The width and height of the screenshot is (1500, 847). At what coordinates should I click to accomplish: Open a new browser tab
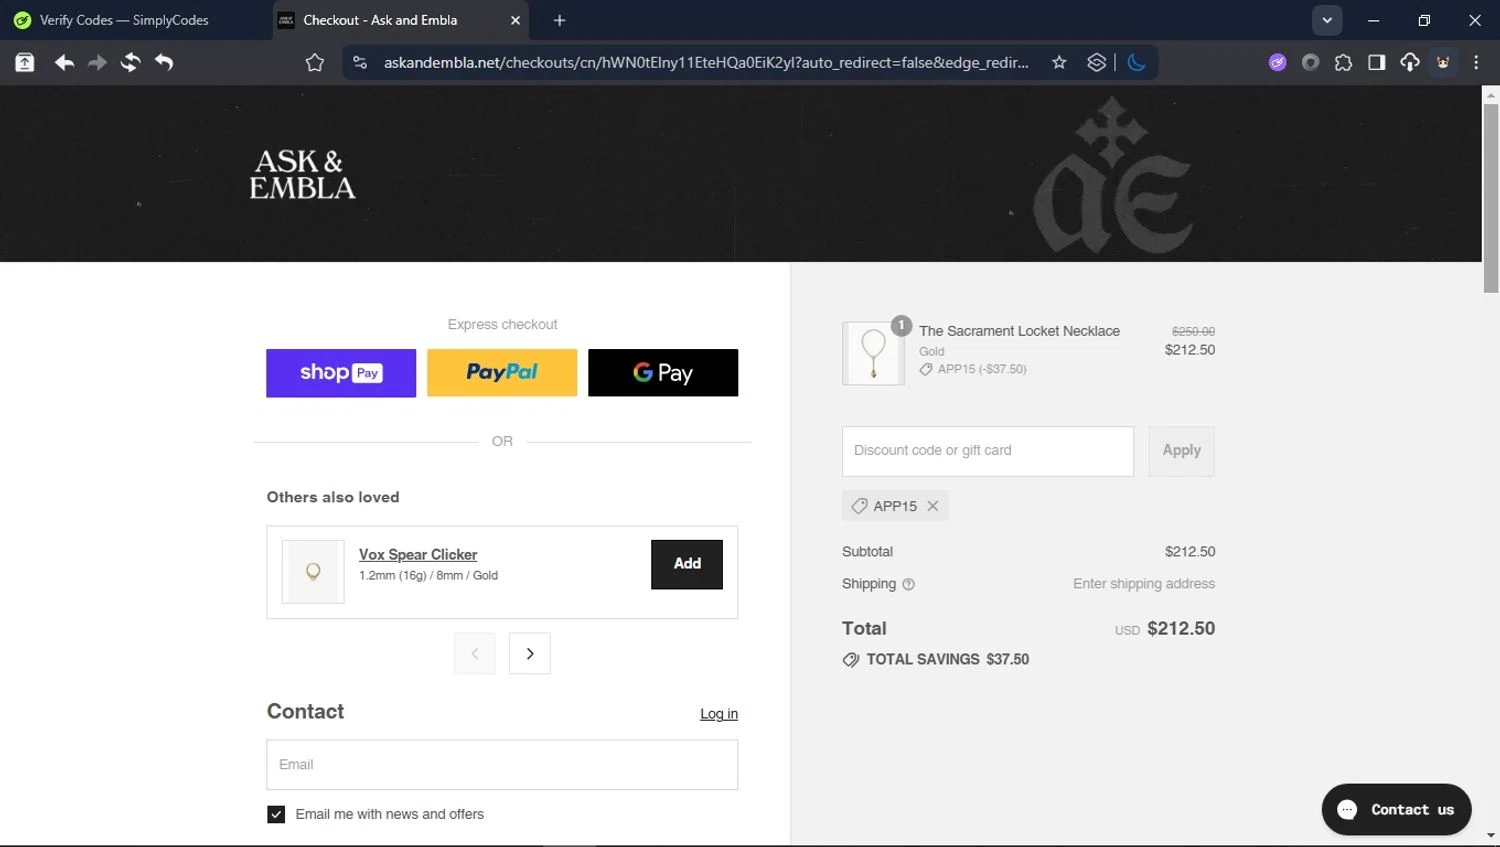pos(559,20)
